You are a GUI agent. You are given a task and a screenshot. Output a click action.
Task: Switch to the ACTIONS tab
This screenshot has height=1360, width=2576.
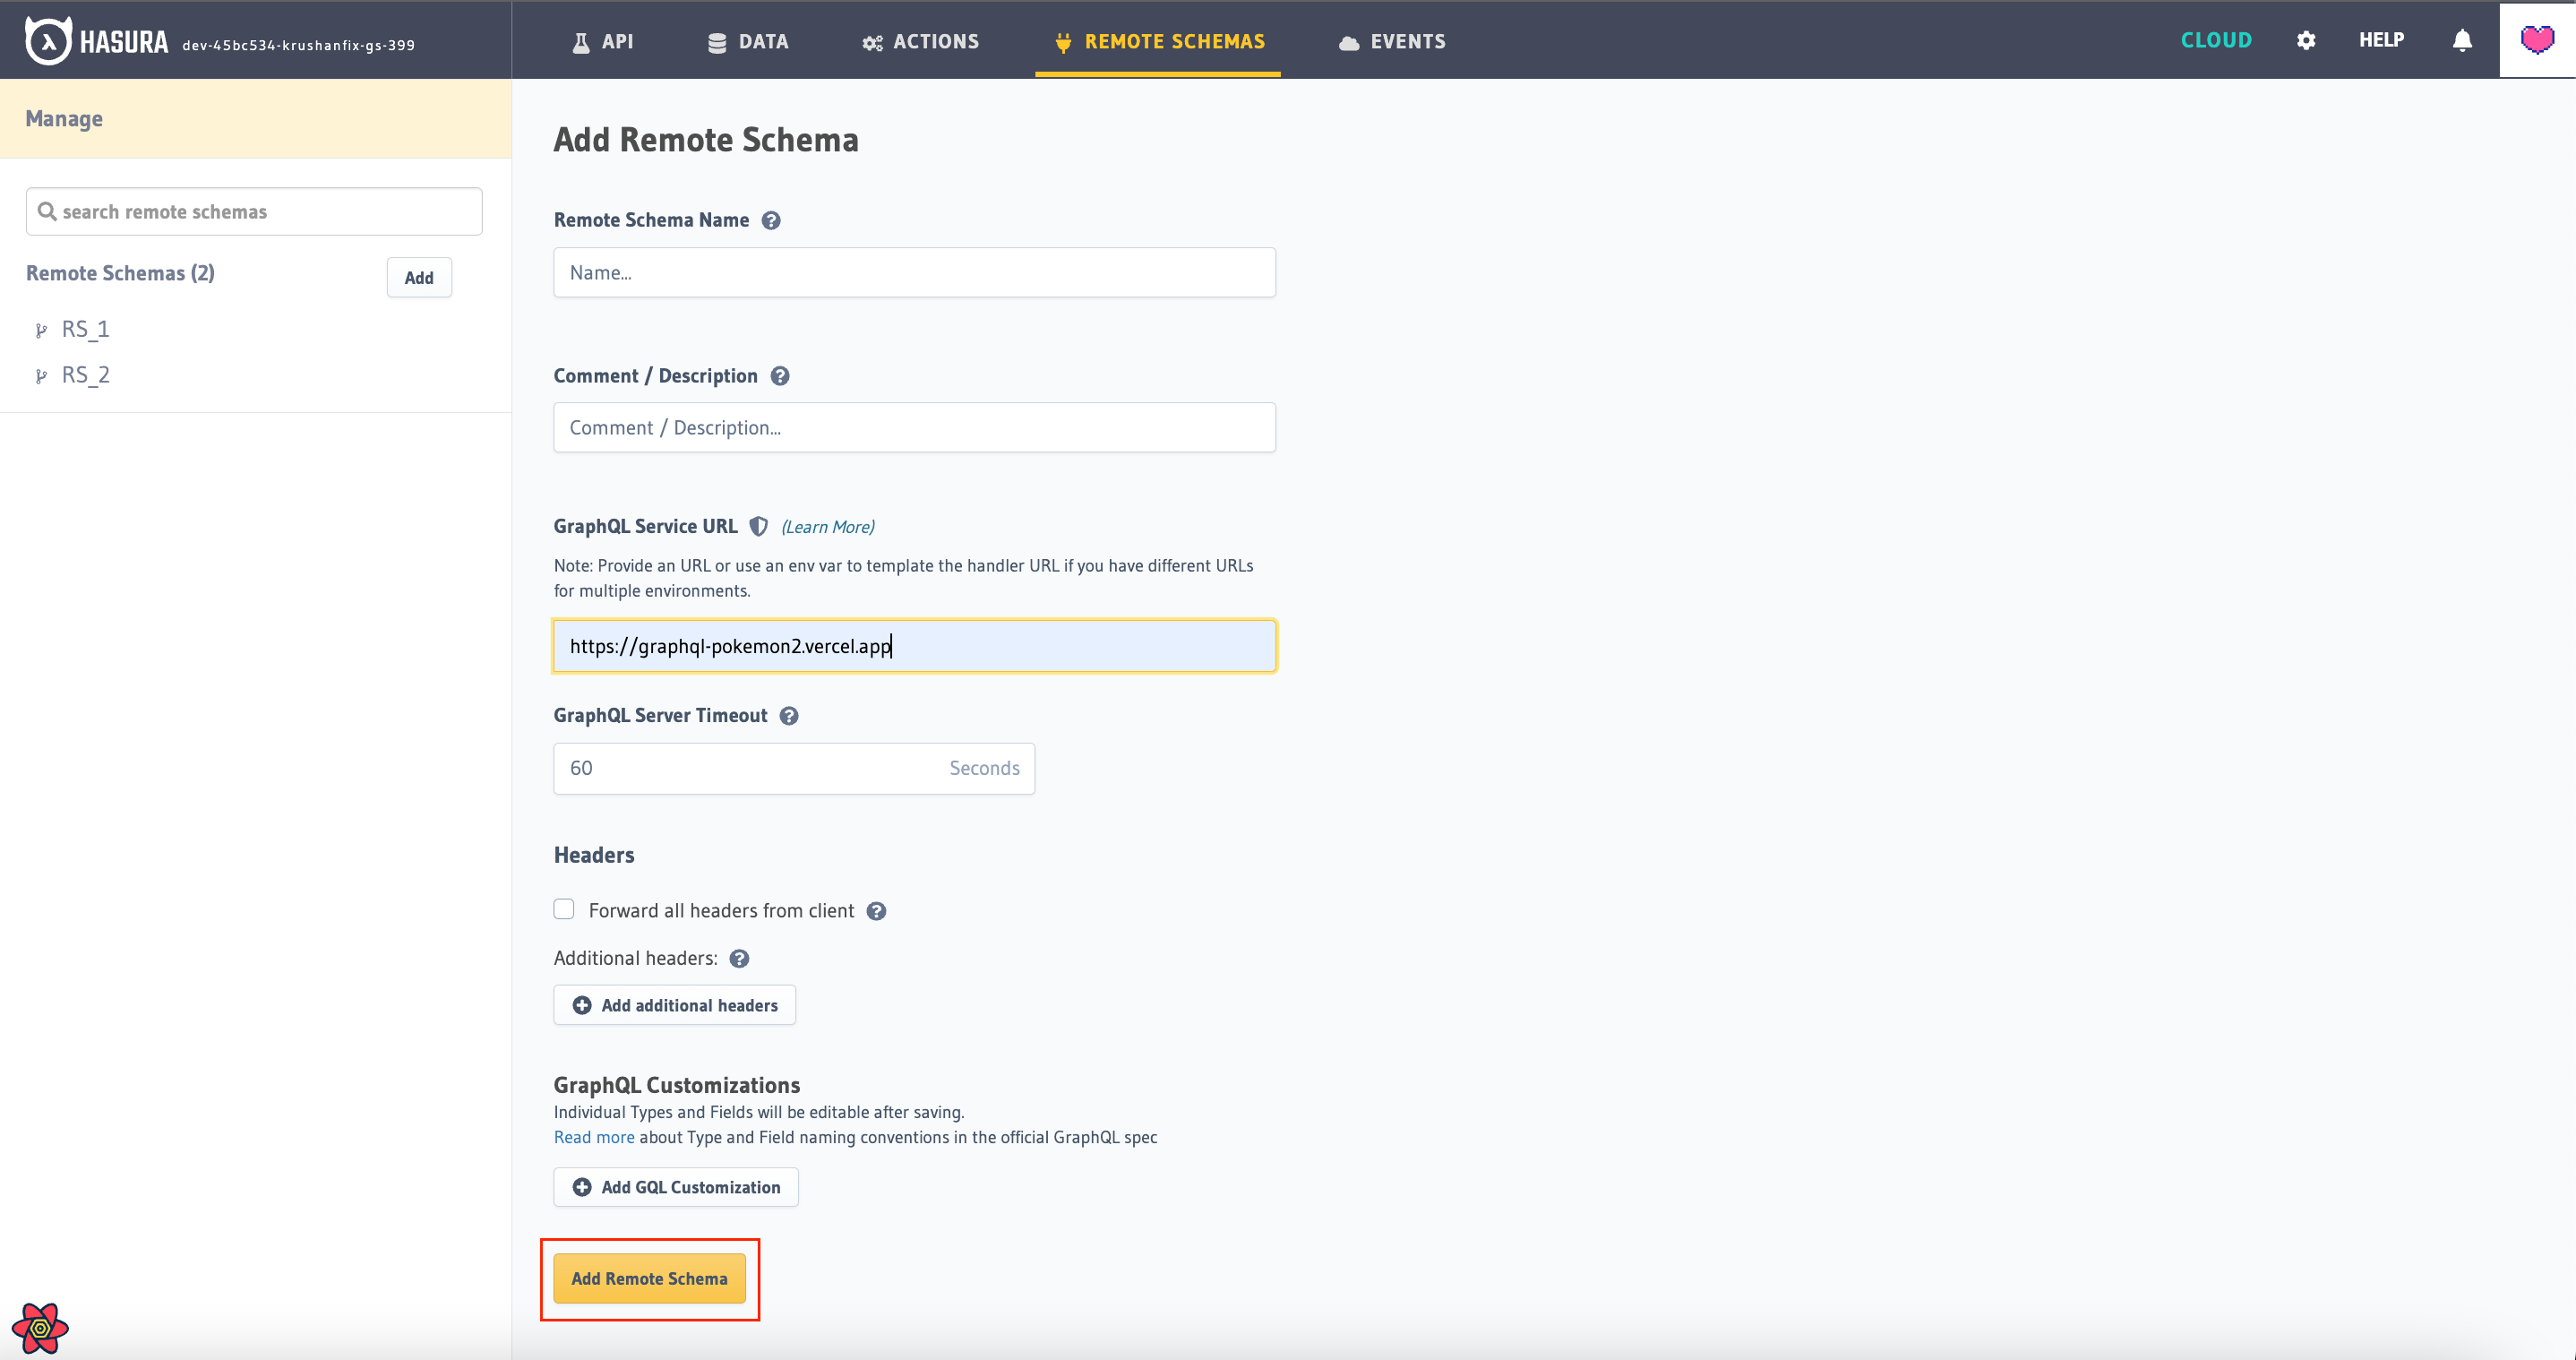coord(920,41)
